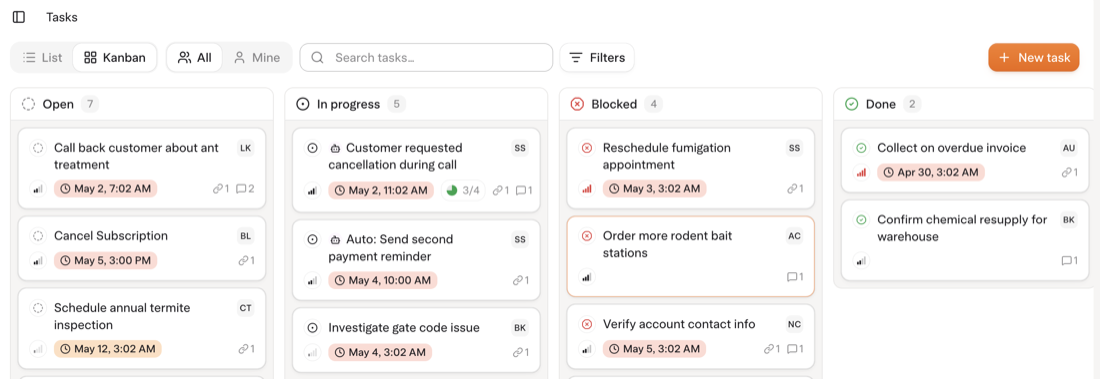Click AC assignee badge on rodent bait card
Image resolution: width=1100 pixels, height=379 pixels.
click(794, 236)
